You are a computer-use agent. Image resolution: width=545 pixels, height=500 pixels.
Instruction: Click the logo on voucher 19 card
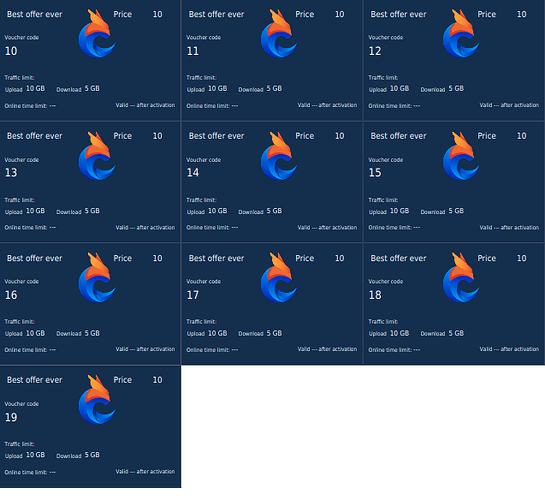[97, 400]
